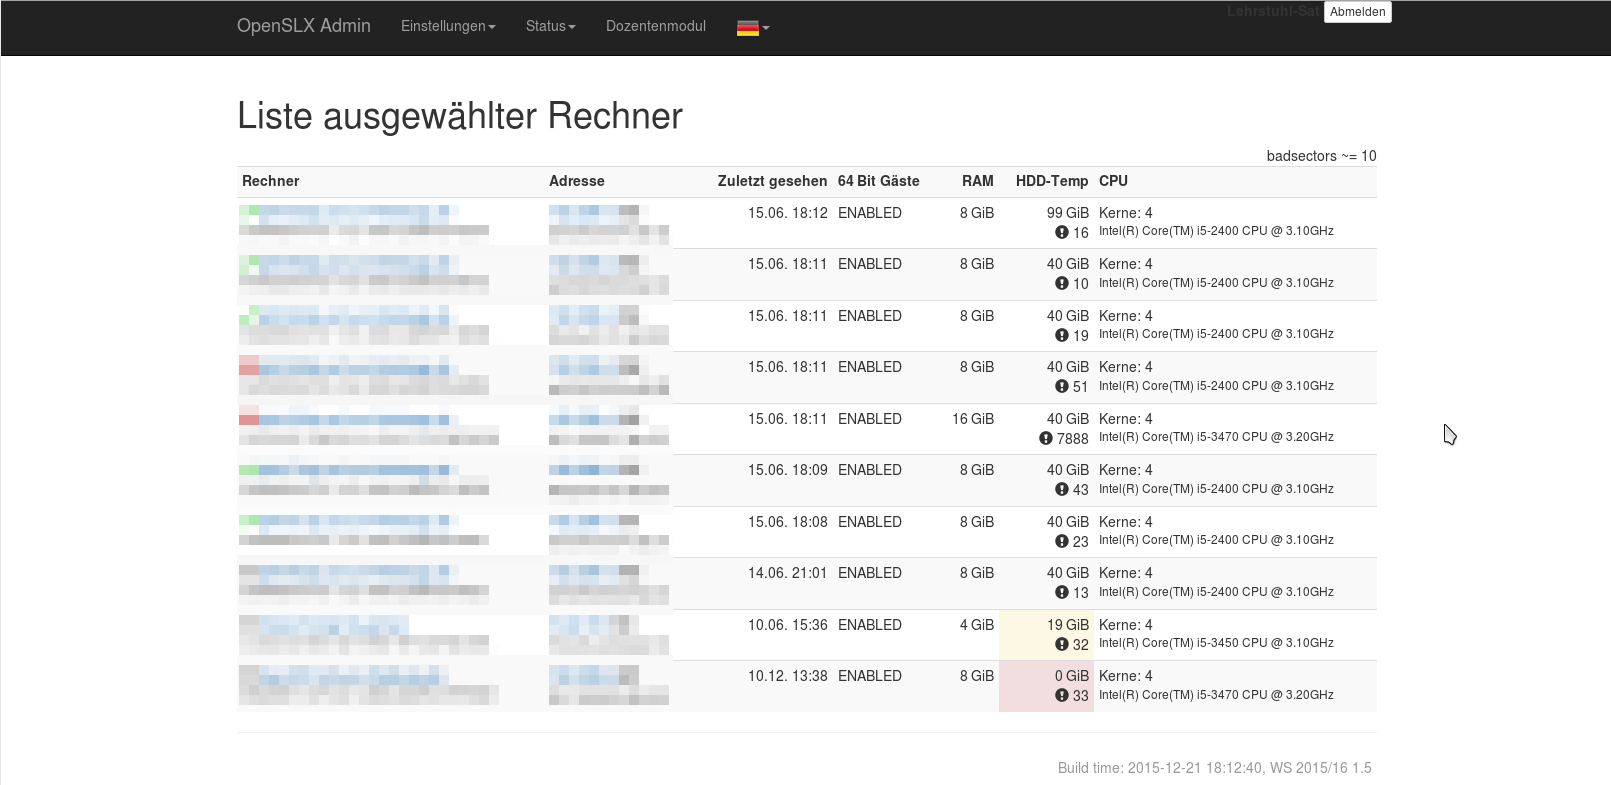Expand the Status dropdown menu
The height and width of the screenshot is (785, 1611).
tap(550, 26)
